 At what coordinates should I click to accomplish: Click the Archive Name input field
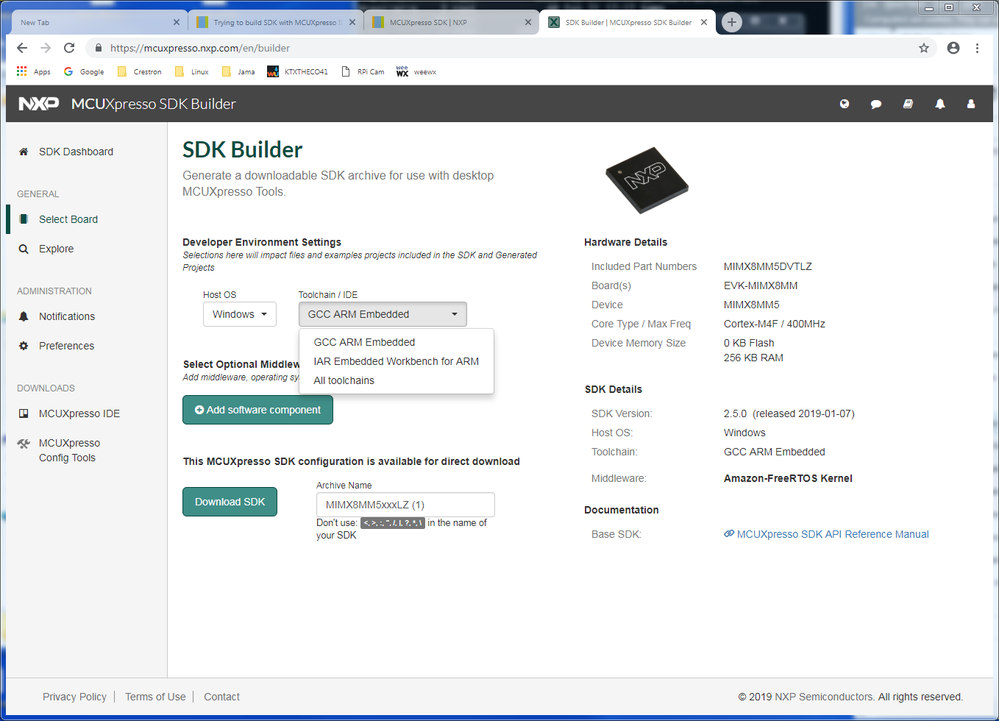point(405,504)
